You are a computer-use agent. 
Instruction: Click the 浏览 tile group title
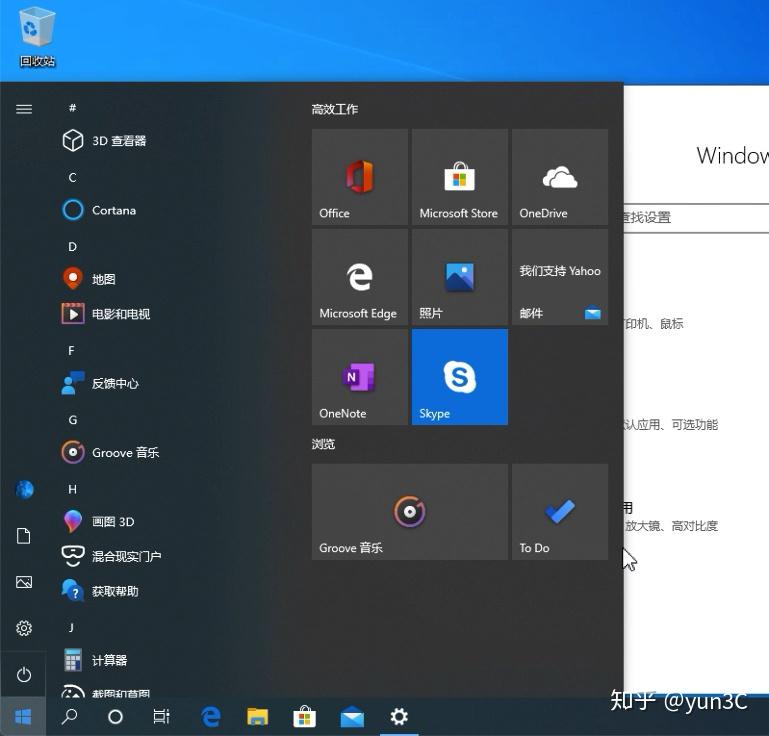click(323, 444)
